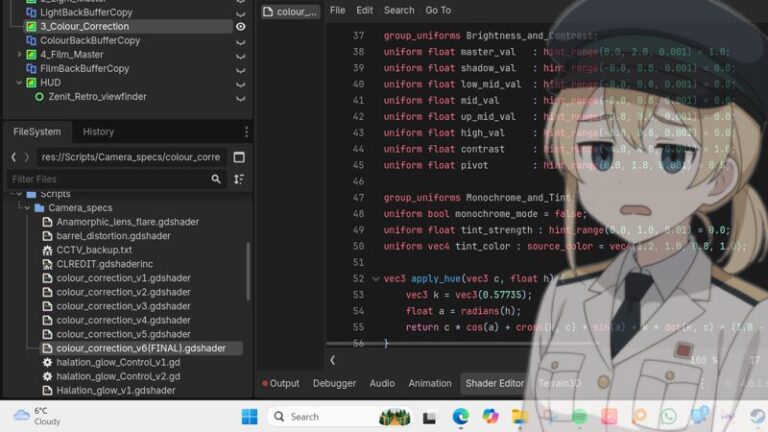The image size is (768, 432).
Task: Open the shader Search menu
Action: [x=399, y=10]
